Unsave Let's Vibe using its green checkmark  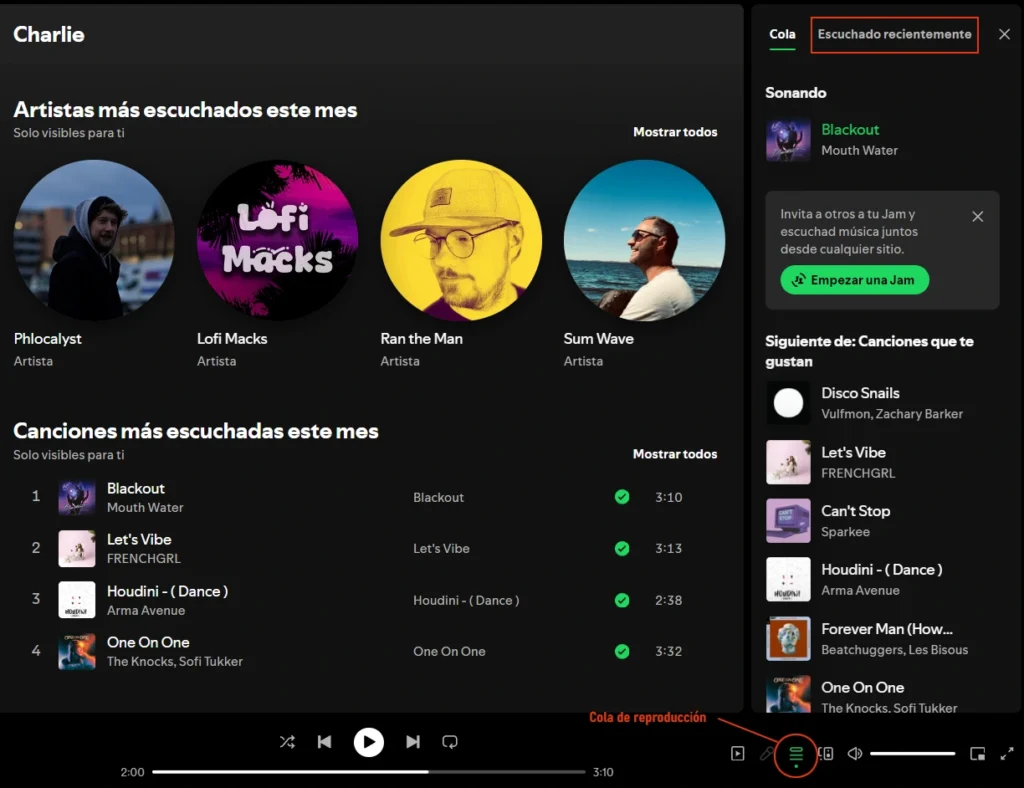tap(622, 548)
